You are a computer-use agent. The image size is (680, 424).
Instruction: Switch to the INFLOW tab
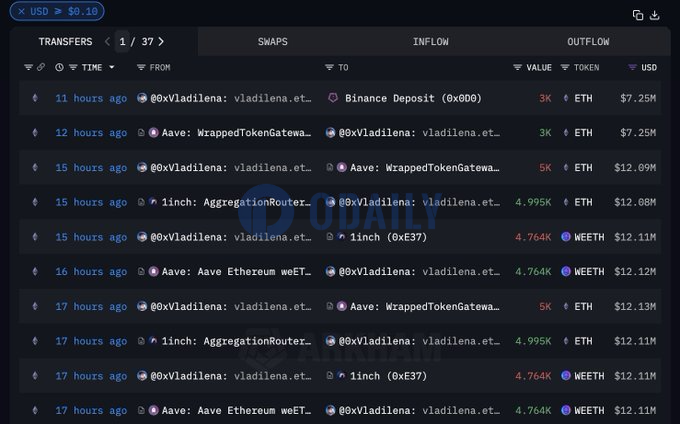coord(431,42)
